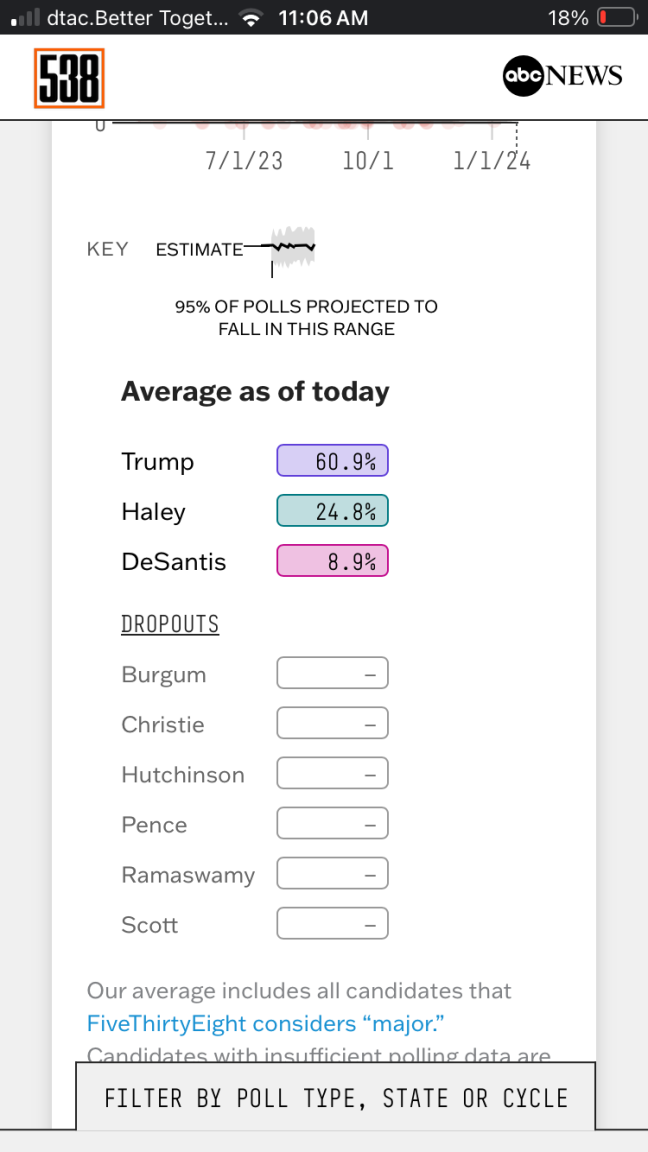The height and width of the screenshot is (1152, 648).
Task: Select the Burgum dropout box
Action: point(332,674)
